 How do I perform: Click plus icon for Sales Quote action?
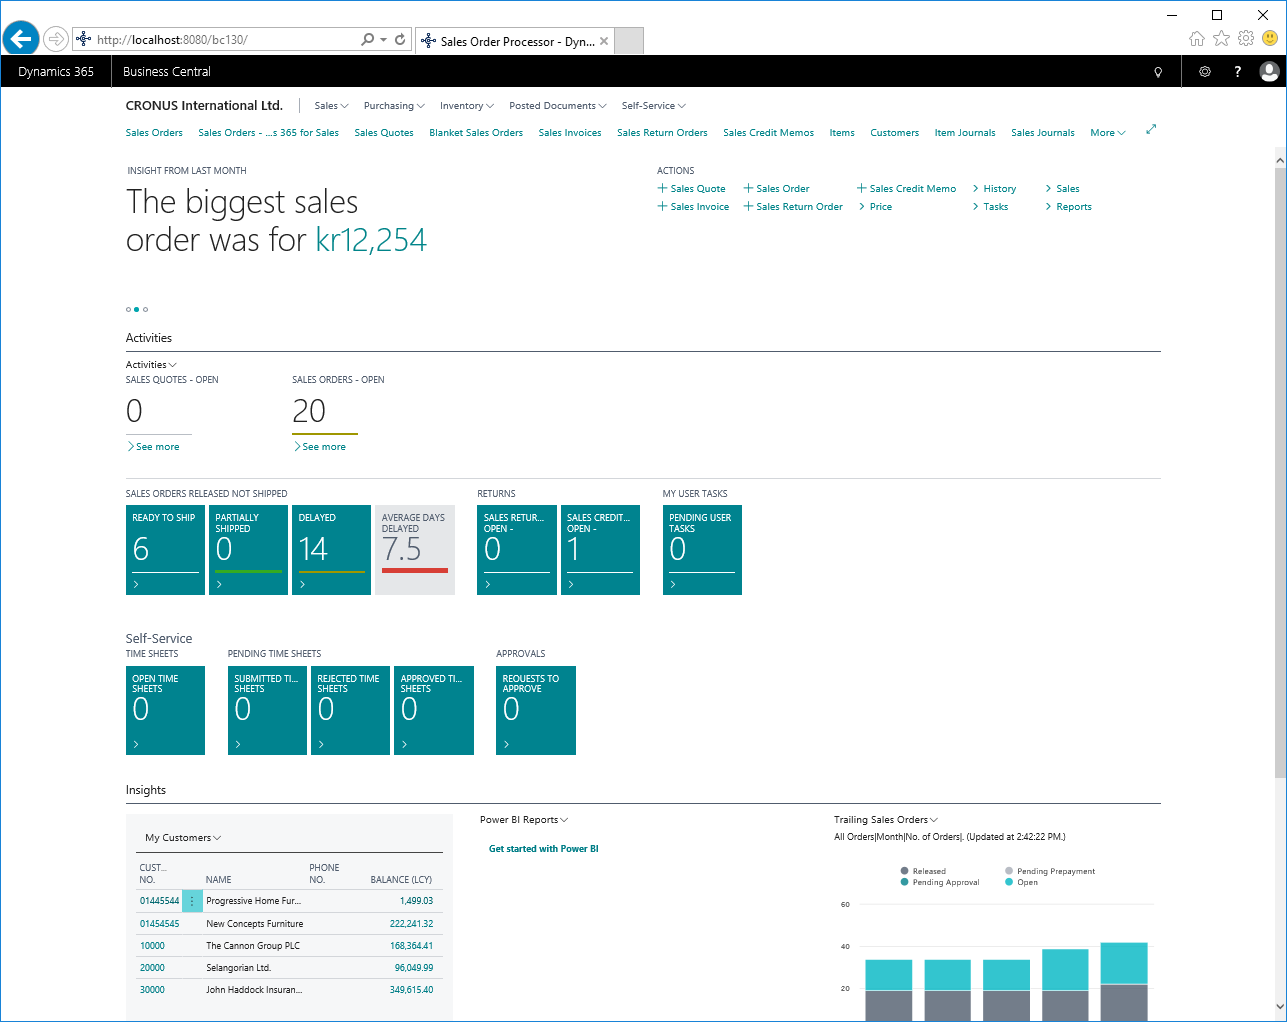662,188
